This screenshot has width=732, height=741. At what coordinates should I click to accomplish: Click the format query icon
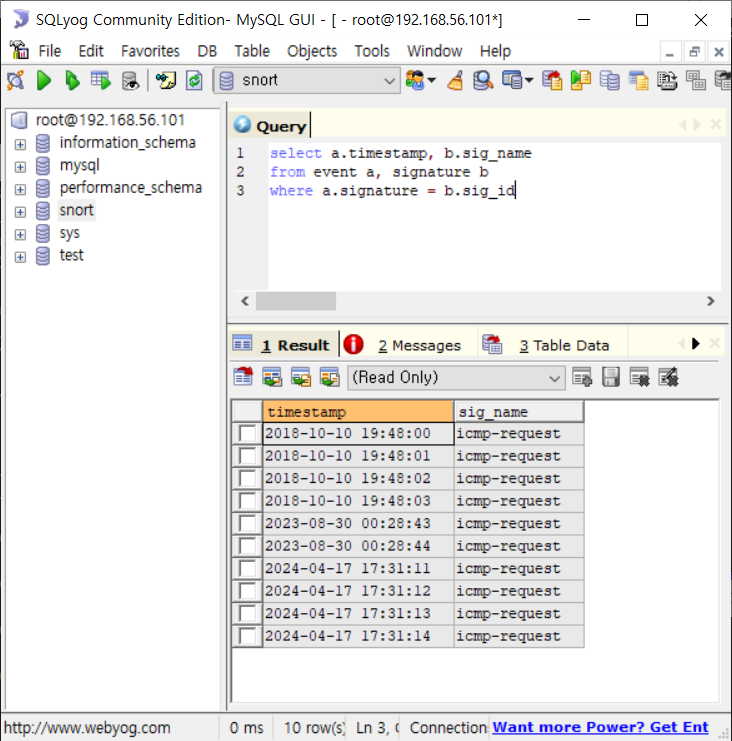click(x=166, y=80)
